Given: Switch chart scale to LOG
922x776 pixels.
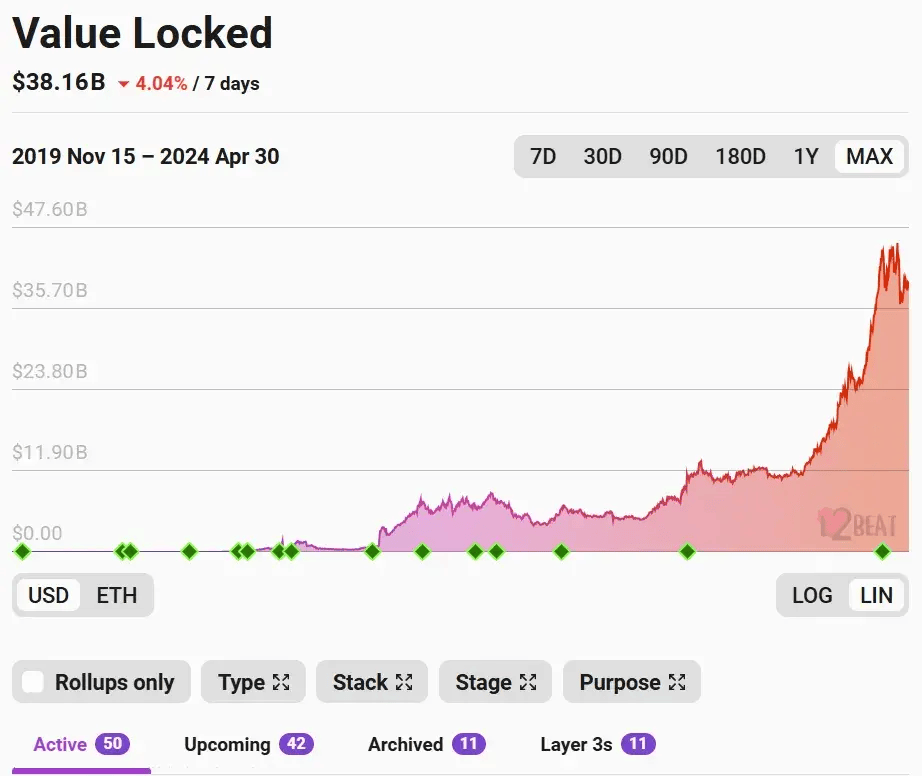Looking at the screenshot, I should (812, 596).
